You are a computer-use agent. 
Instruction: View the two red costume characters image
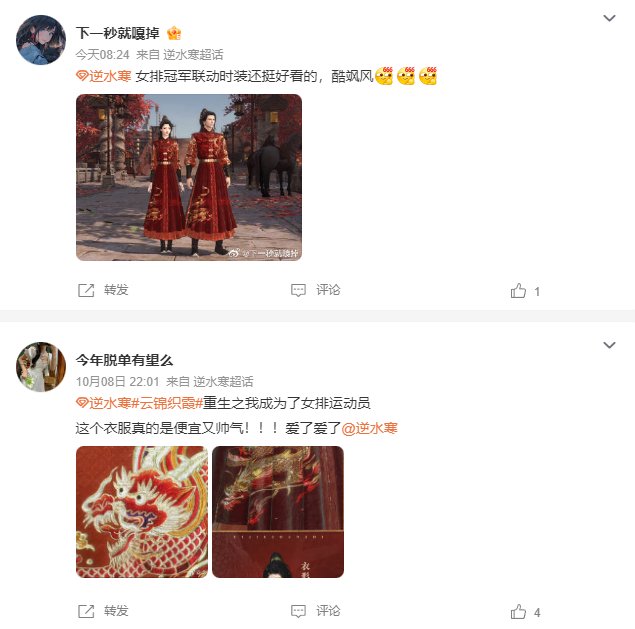click(189, 177)
